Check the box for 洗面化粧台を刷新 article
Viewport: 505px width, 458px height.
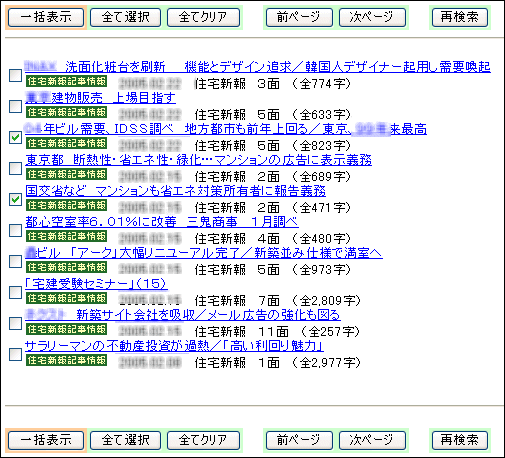click(15, 75)
